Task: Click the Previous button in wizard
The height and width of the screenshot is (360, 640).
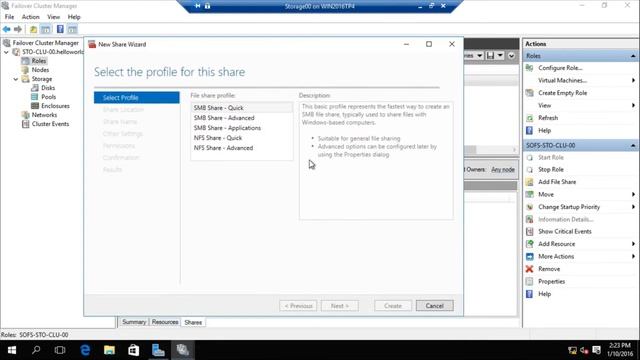Action: (298, 306)
